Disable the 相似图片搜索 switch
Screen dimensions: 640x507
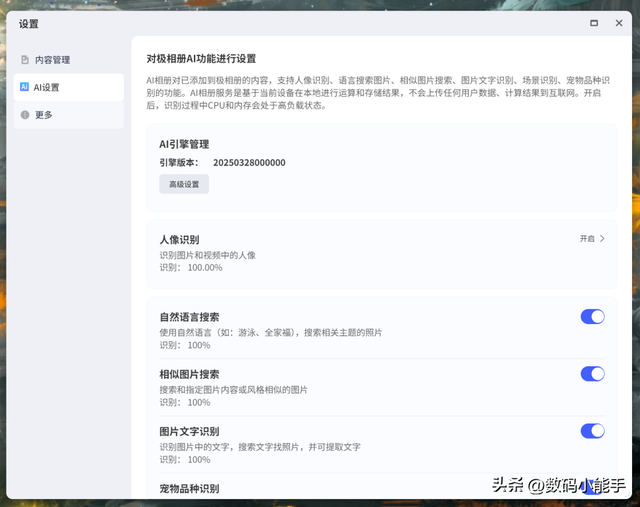(x=592, y=374)
